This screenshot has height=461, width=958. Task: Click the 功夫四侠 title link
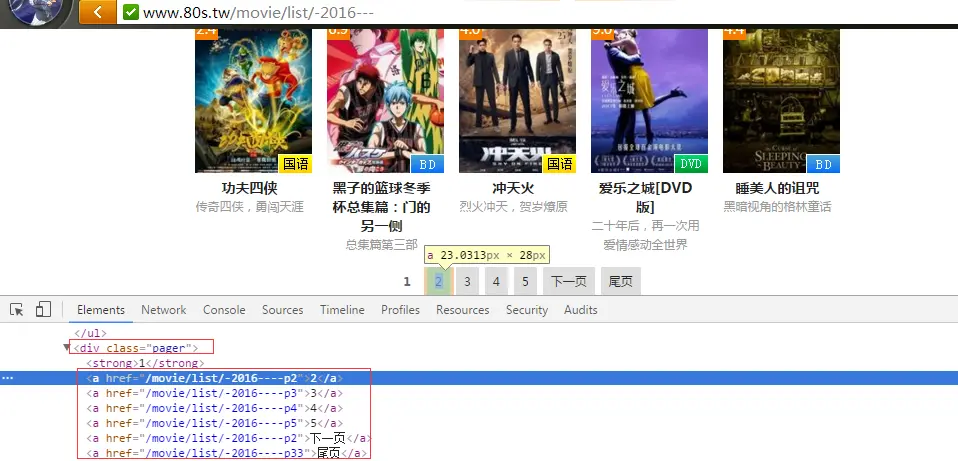(249, 188)
